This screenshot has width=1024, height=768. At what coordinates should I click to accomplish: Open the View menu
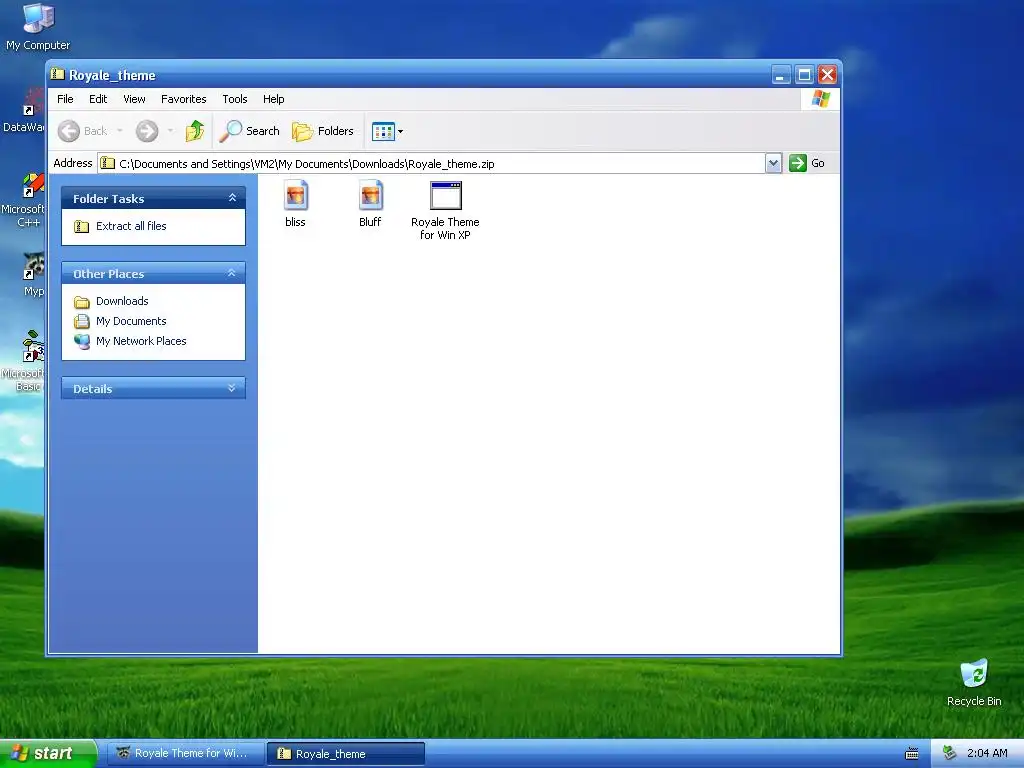[x=134, y=99]
